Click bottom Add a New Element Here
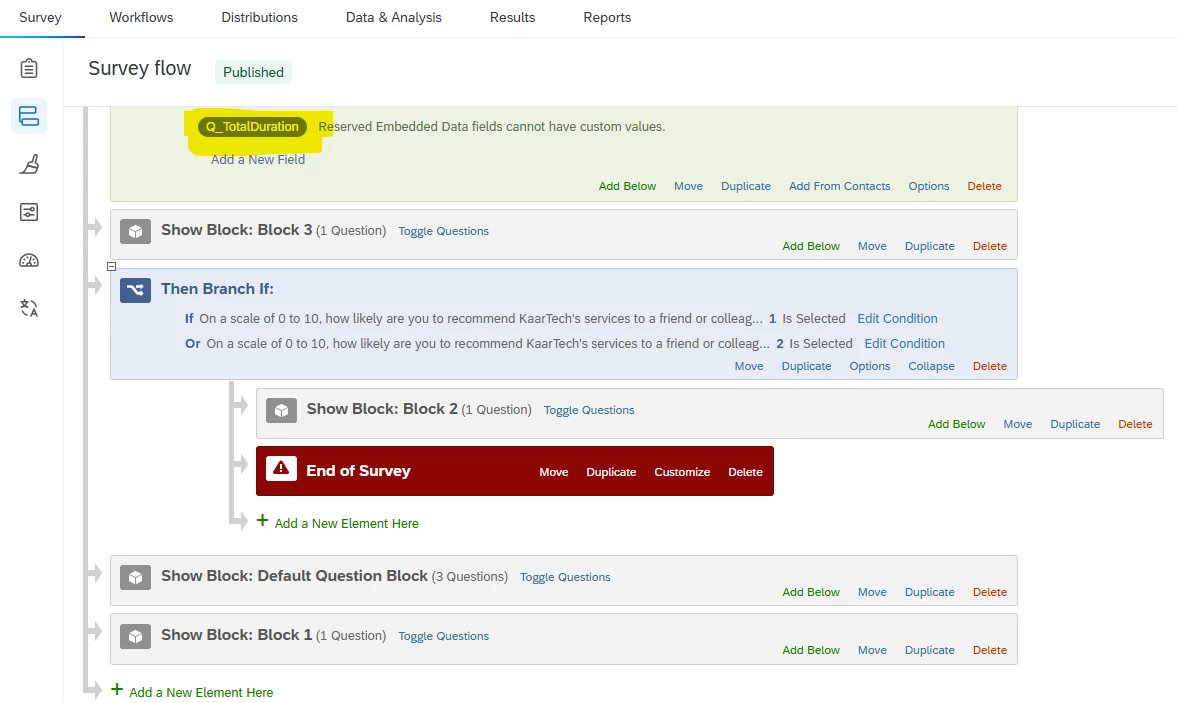 point(201,692)
